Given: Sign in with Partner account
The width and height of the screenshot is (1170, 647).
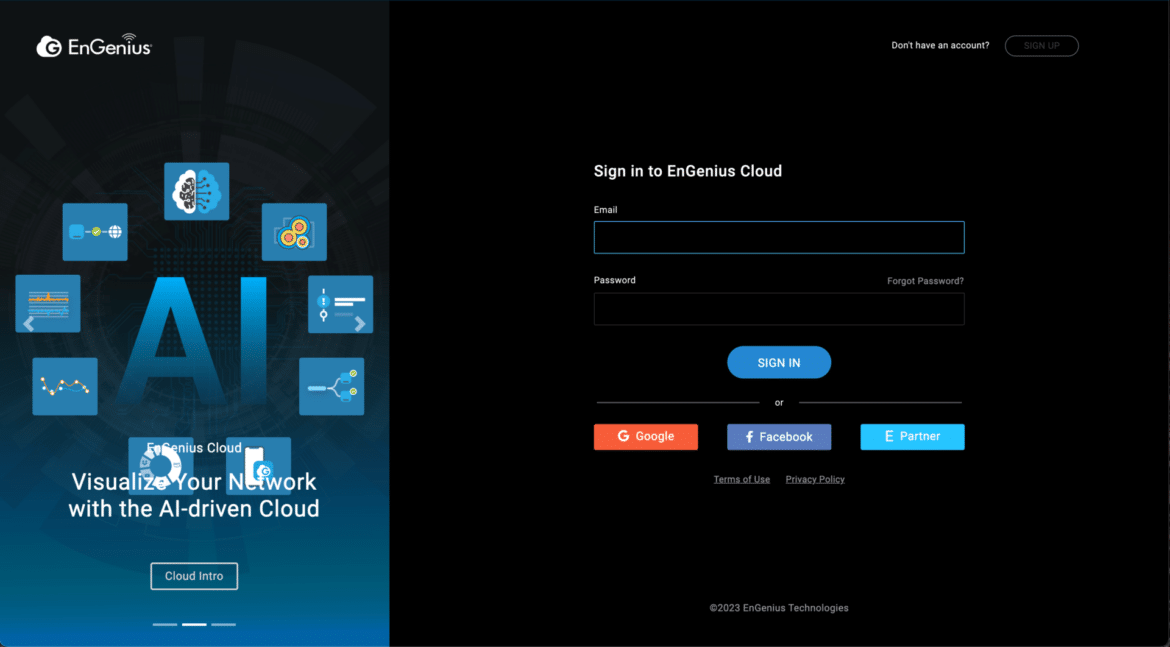Looking at the screenshot, I should pyautogui.click(x=913, y=437).
